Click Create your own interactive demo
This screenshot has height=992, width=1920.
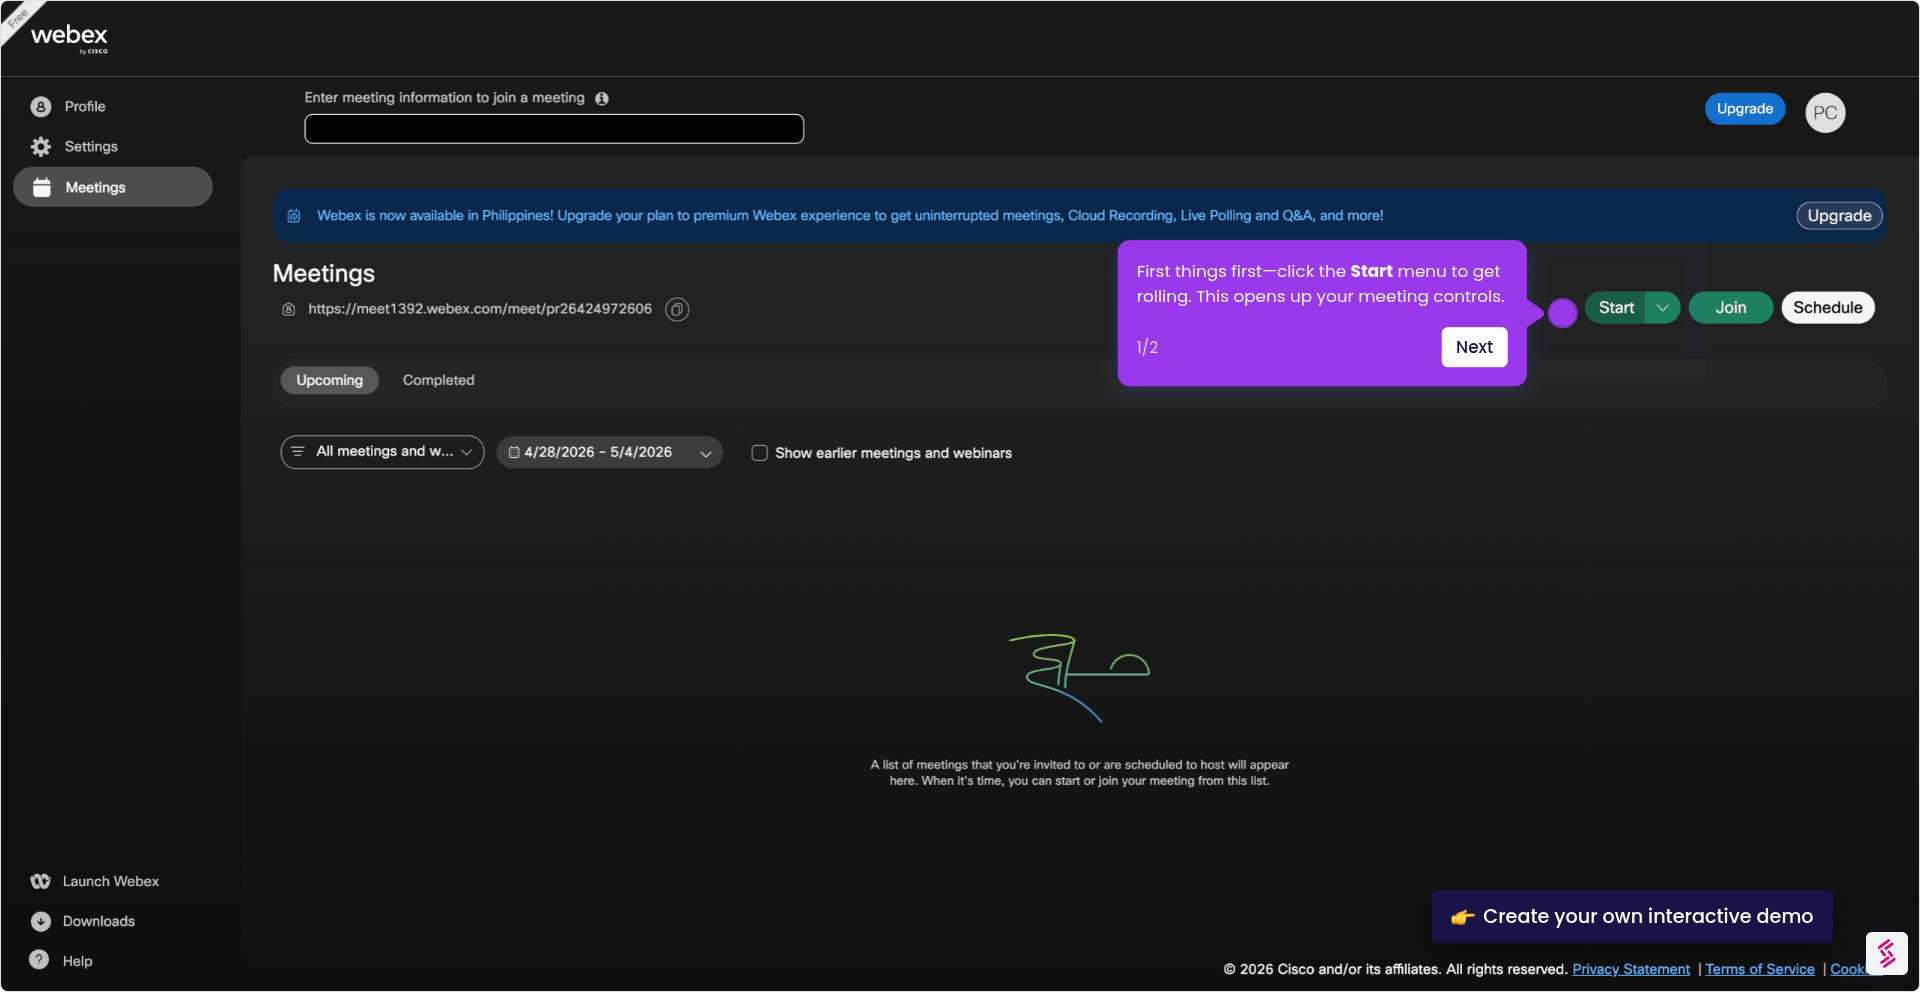tap(1632, 916)
